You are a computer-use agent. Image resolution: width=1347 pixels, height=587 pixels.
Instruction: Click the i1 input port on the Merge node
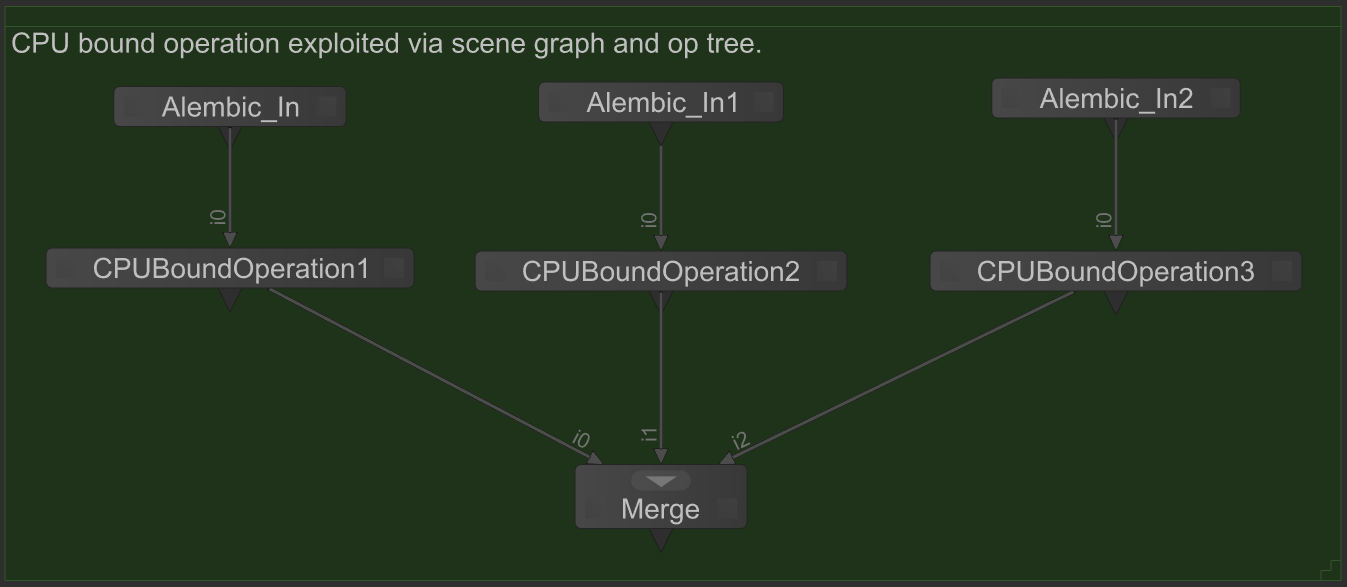click(660, 455)
